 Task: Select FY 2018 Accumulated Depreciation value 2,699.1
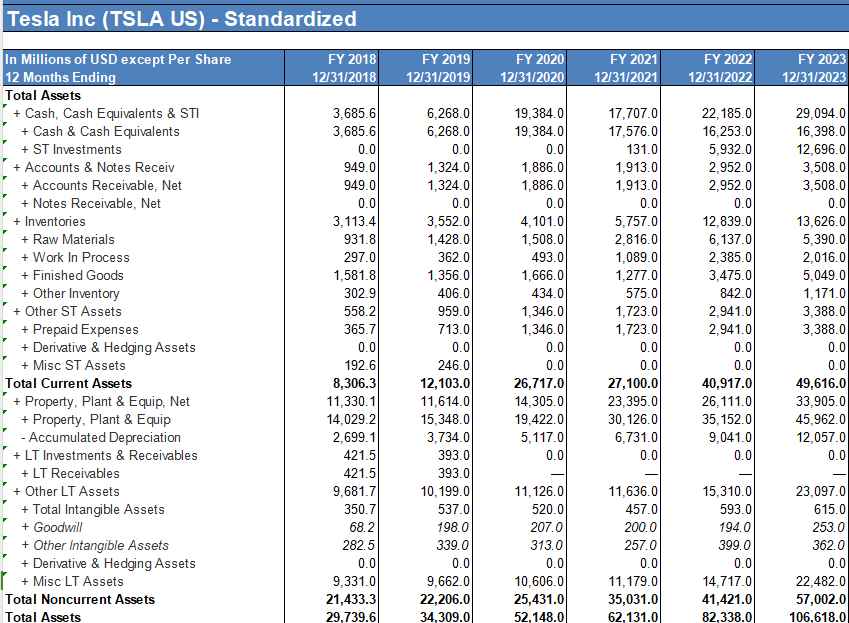(355, 437)
